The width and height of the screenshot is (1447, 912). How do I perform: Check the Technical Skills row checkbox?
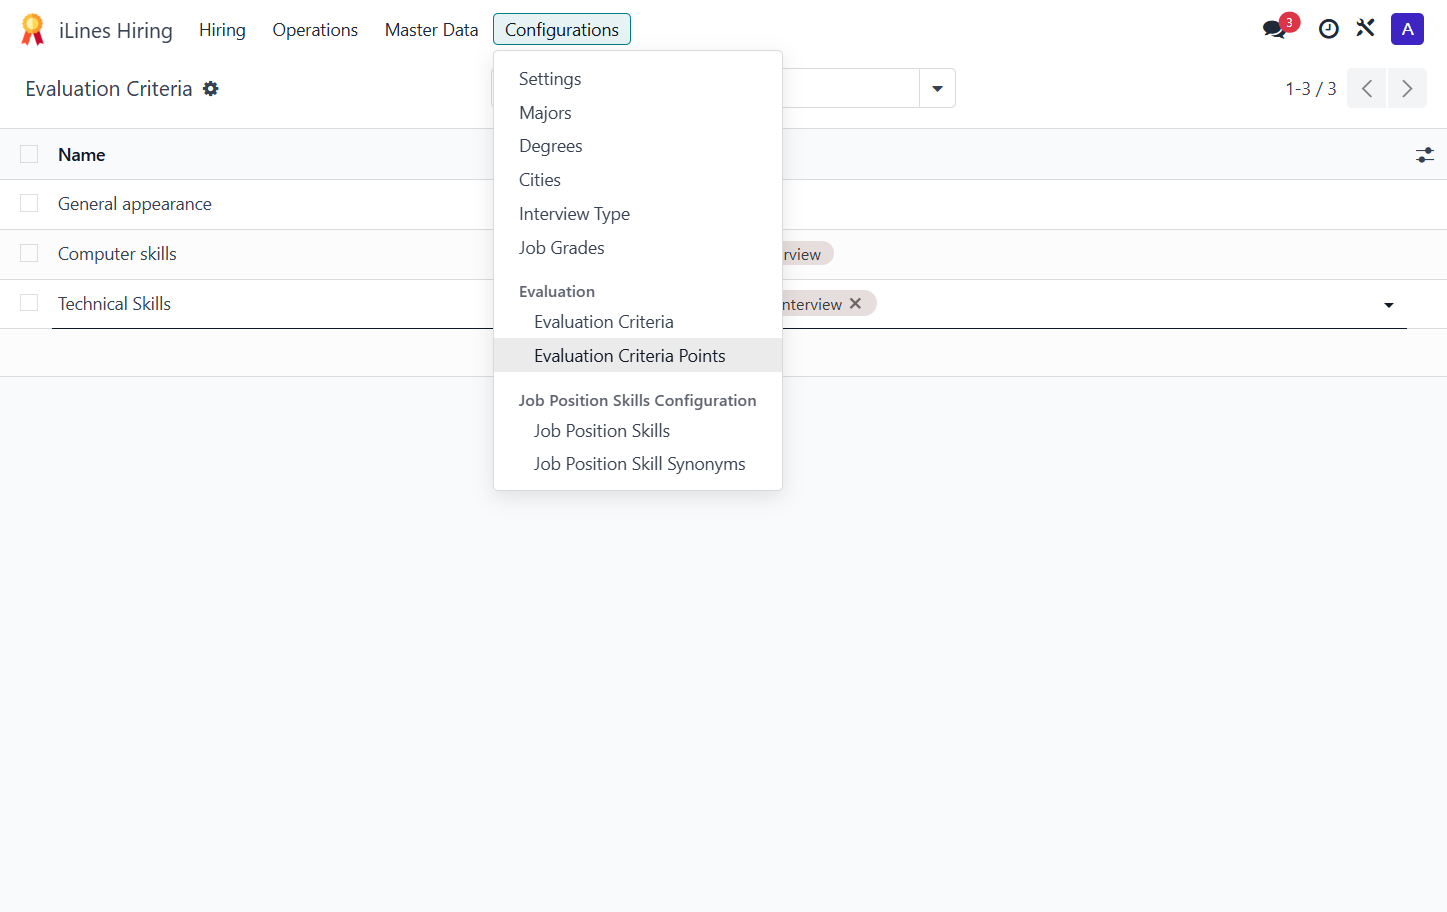click(29, 303)
